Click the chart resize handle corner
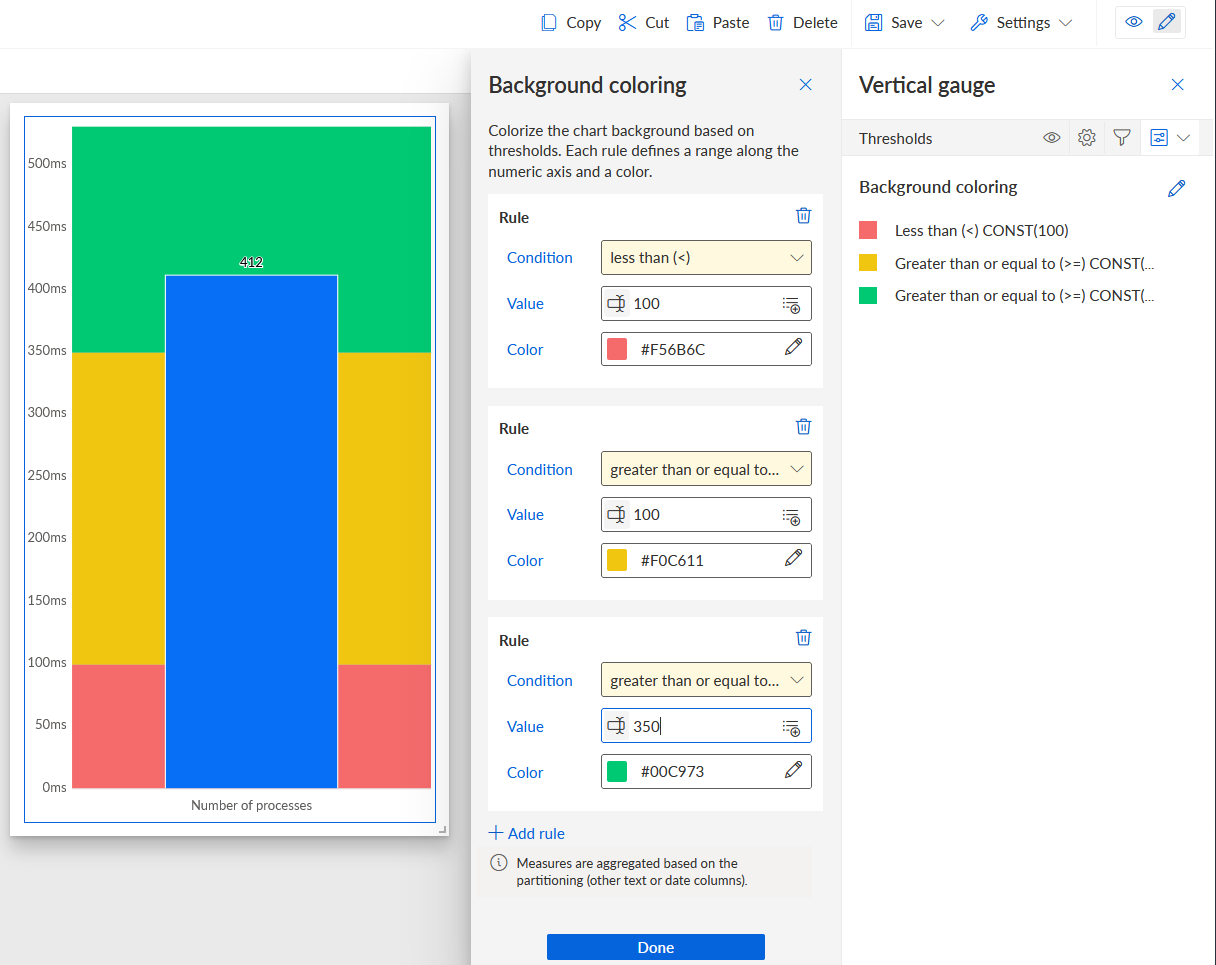1216x965 pixels. [441, 829]
